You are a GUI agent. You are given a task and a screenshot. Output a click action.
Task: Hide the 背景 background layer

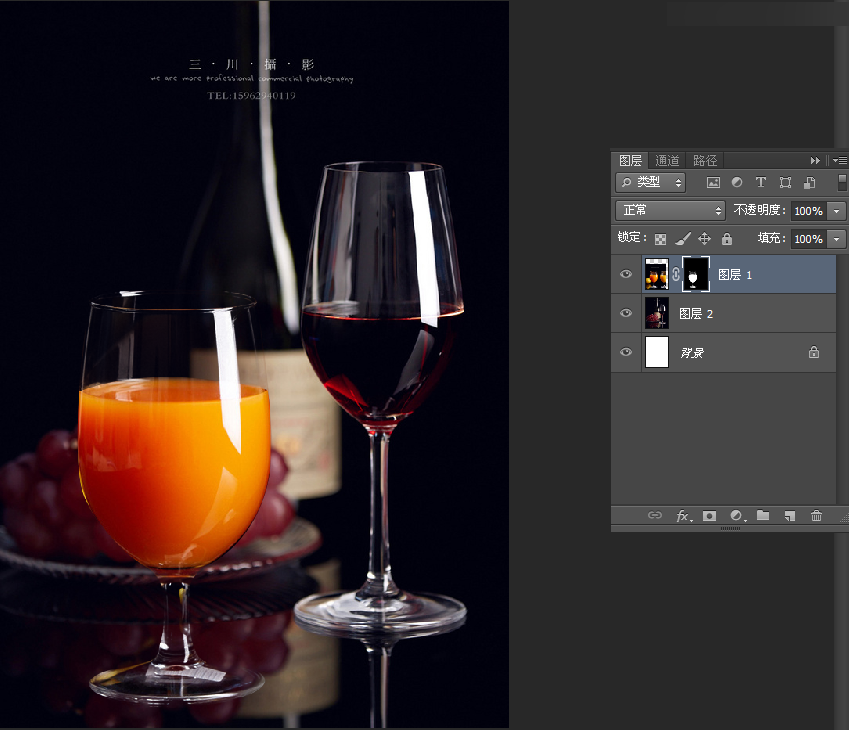pos(625,352)
